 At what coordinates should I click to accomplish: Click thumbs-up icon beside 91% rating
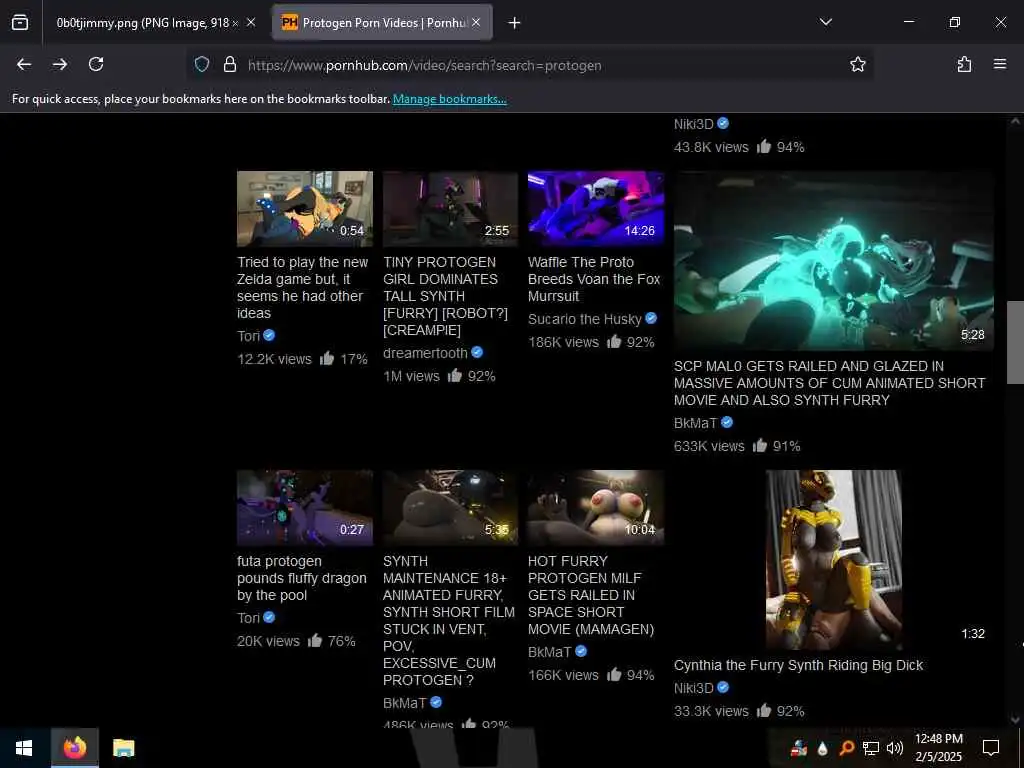(x=760, y=445)
